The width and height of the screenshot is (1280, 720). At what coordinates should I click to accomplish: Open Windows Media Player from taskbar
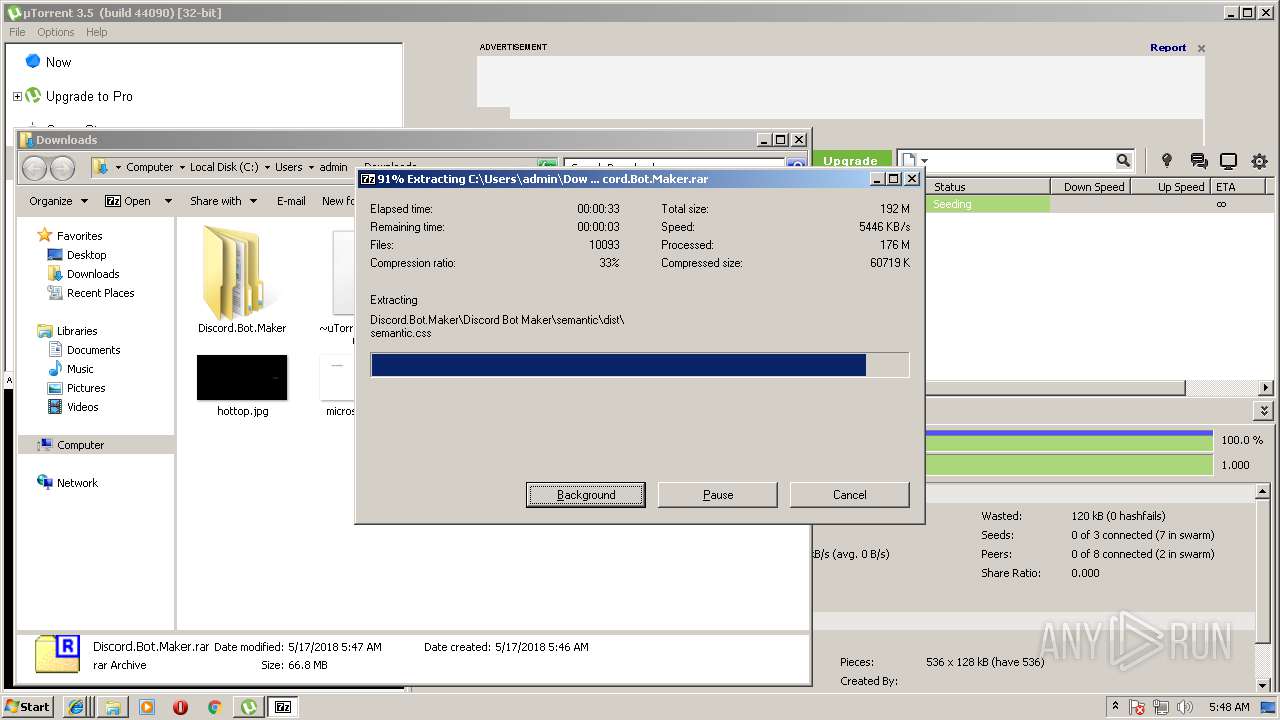147,707
